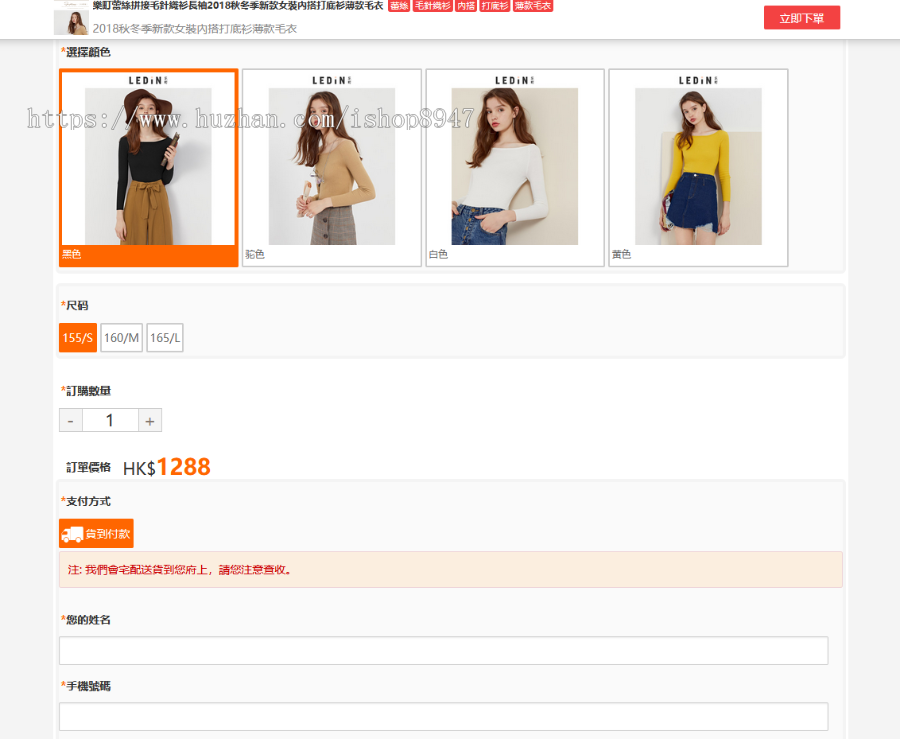Click the 薄款毛衣 tag label
900x739 pixels.
click(x=533, y=6)
